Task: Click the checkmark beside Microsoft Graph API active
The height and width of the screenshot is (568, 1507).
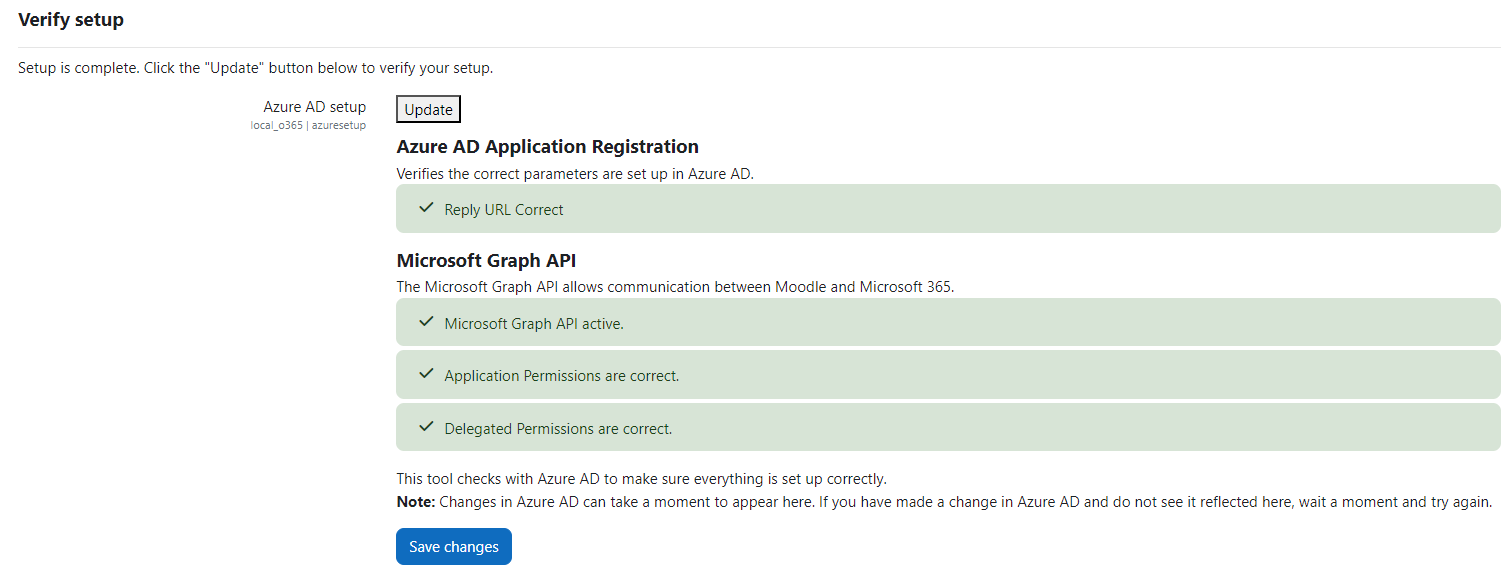Action: (x=427, y=322)
